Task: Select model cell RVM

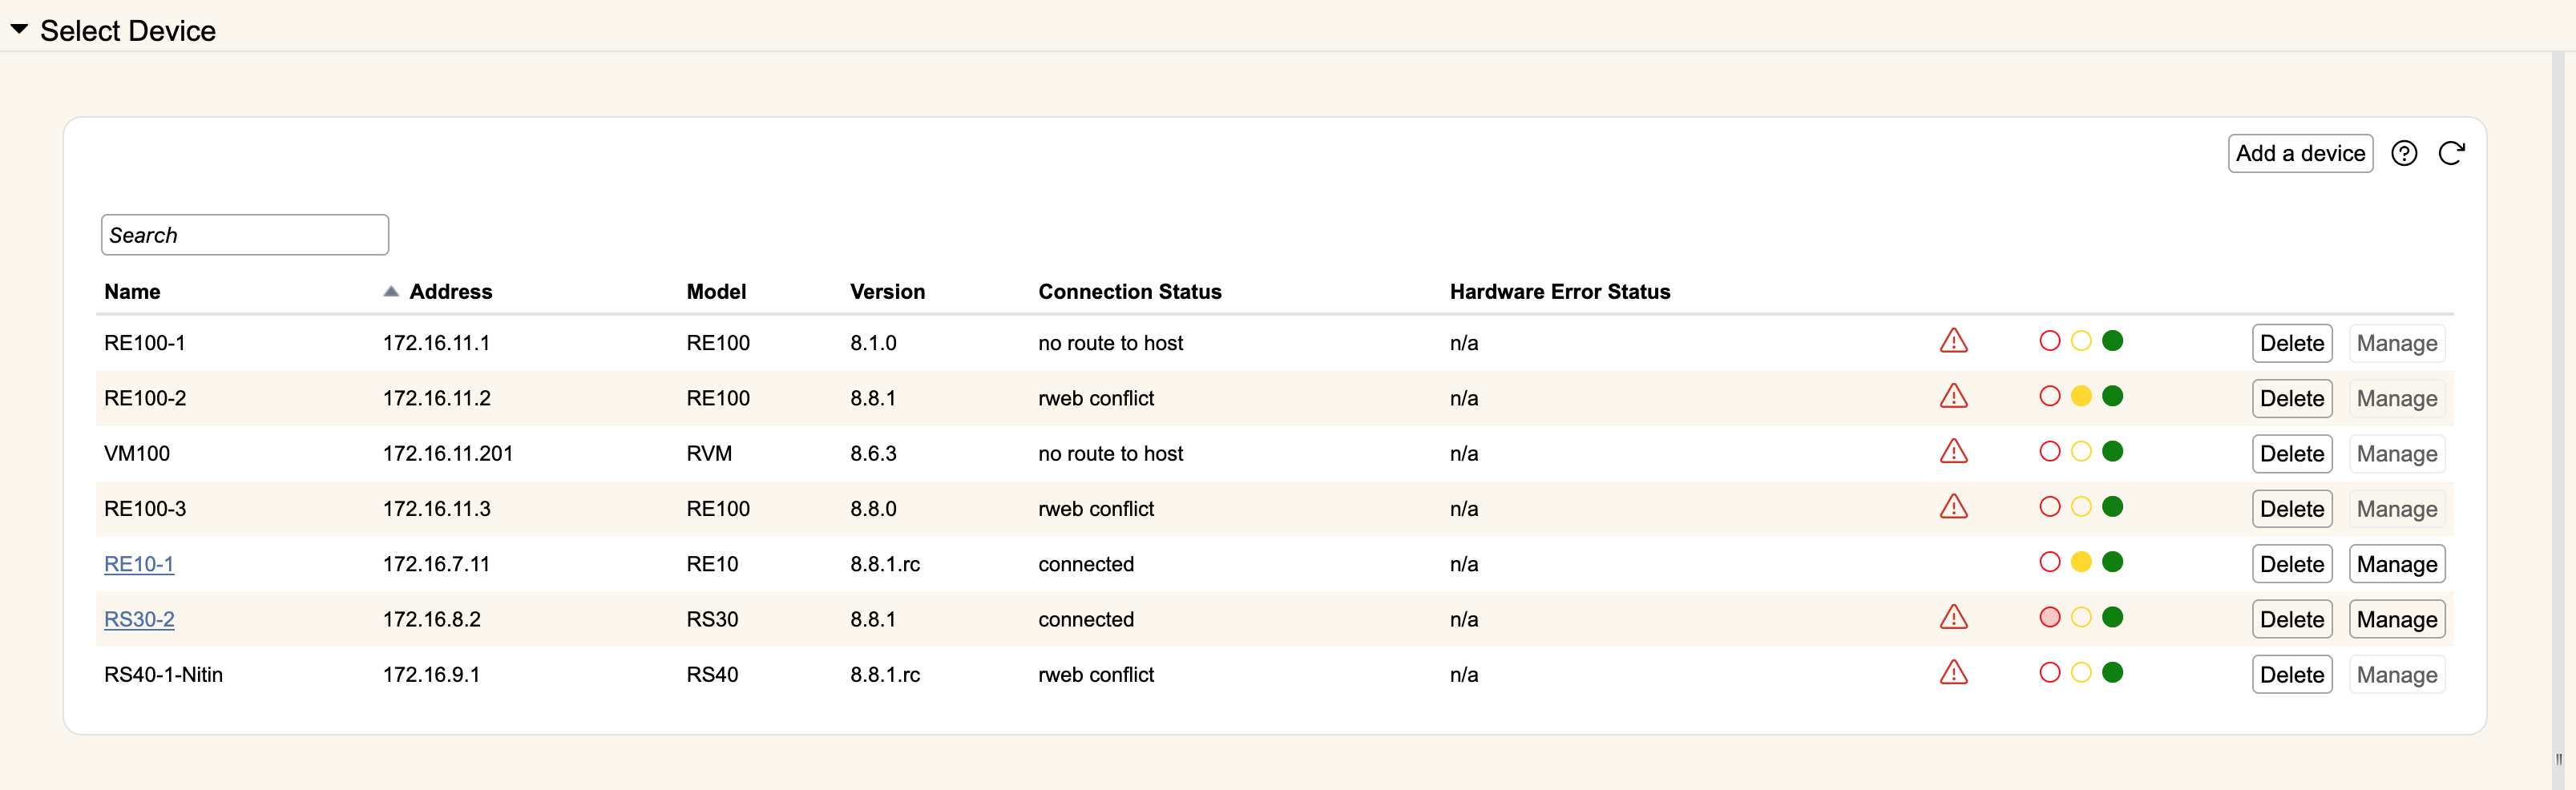Action: [x=709, y=453]
